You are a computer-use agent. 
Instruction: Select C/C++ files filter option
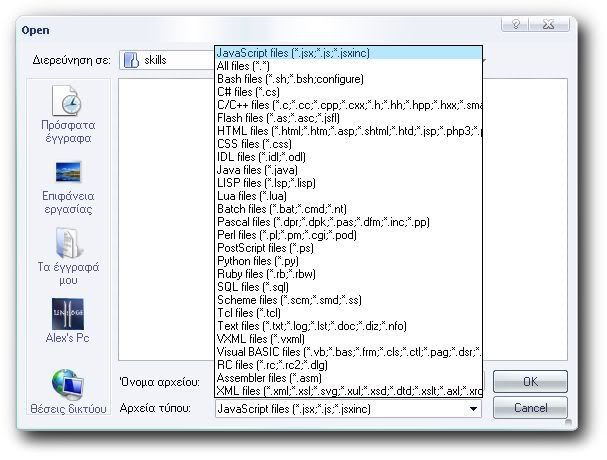pyautogui.click(x=348, y=105)
